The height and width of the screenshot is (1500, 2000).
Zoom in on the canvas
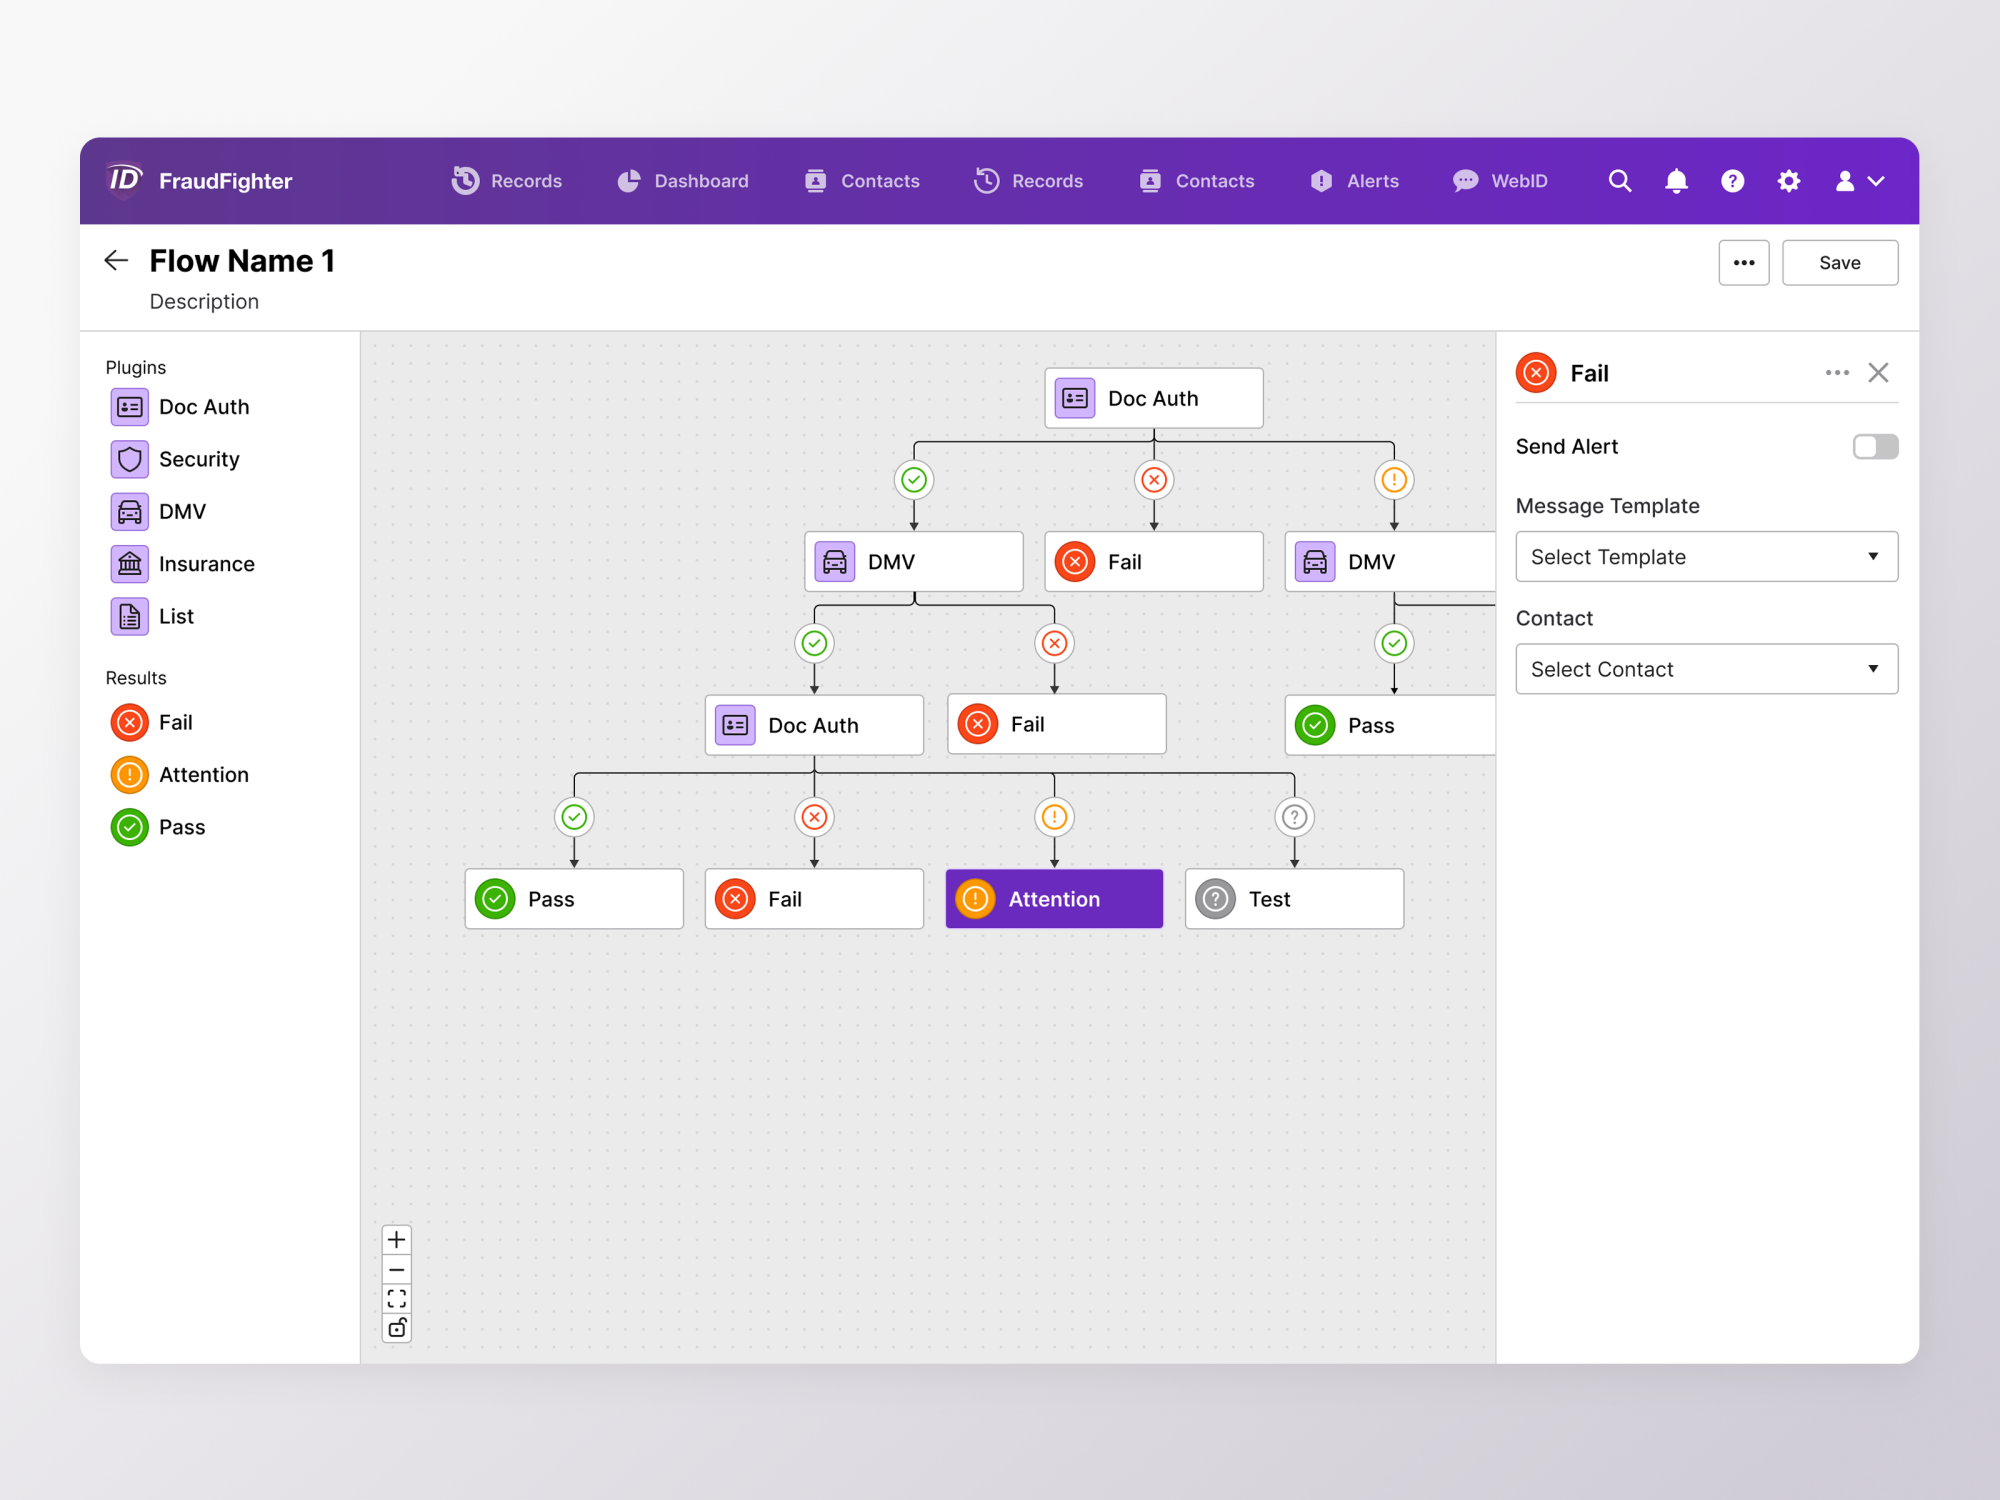(397, 1240)
